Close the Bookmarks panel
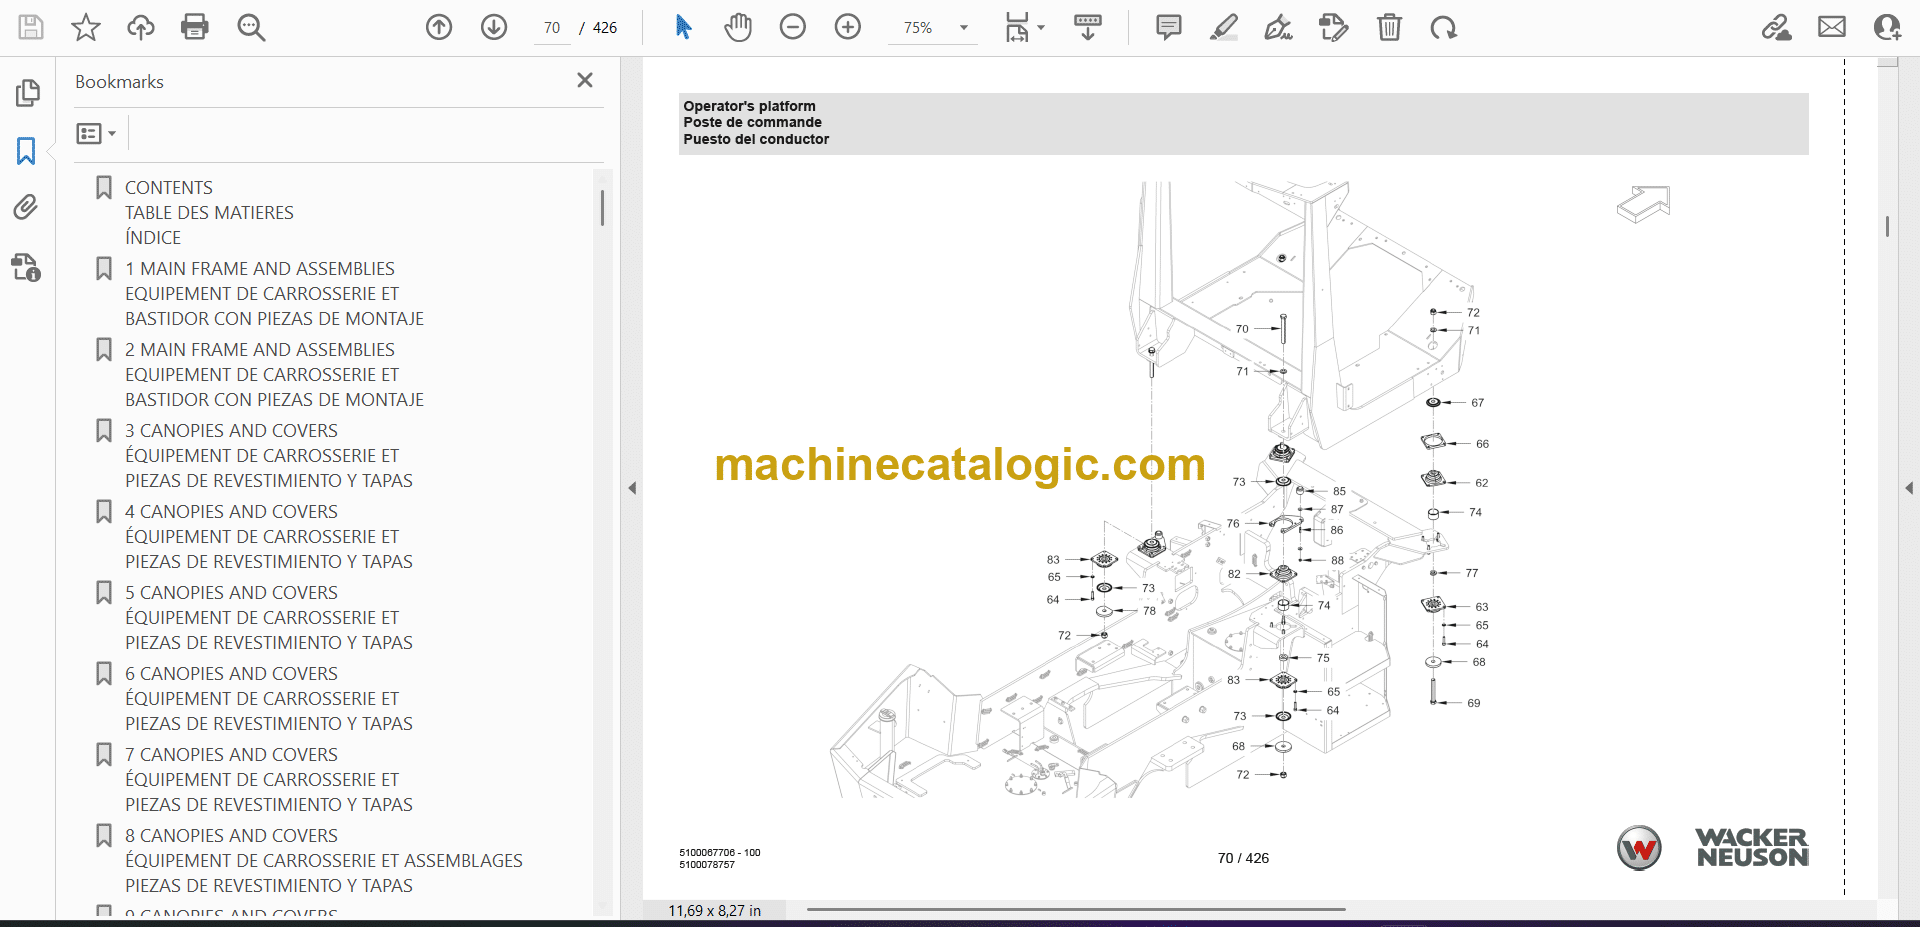 [585, 80]
